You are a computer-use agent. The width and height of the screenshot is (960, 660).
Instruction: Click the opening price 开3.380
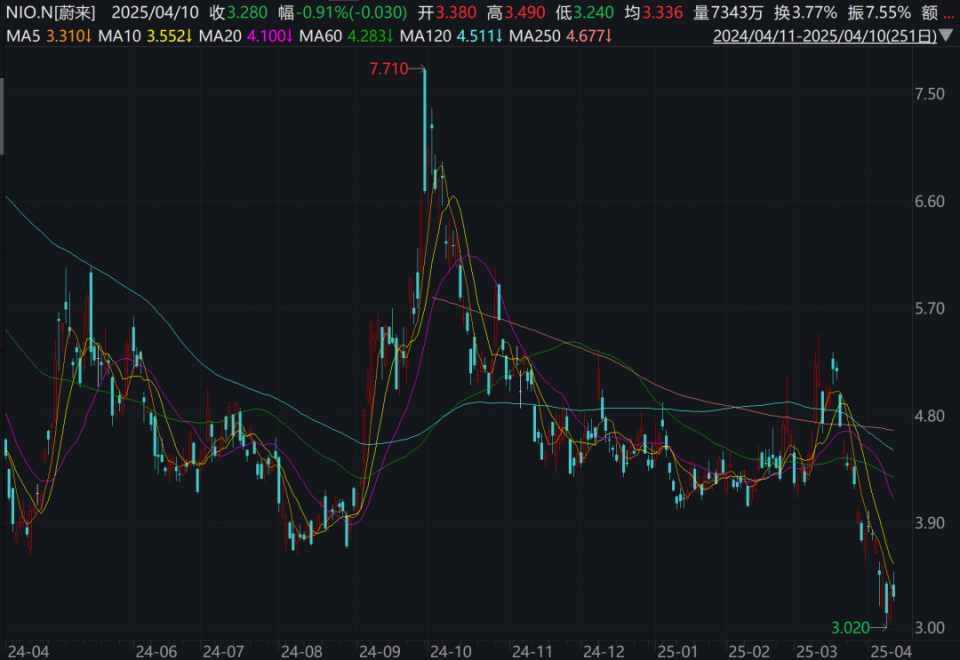click(447, 12)
